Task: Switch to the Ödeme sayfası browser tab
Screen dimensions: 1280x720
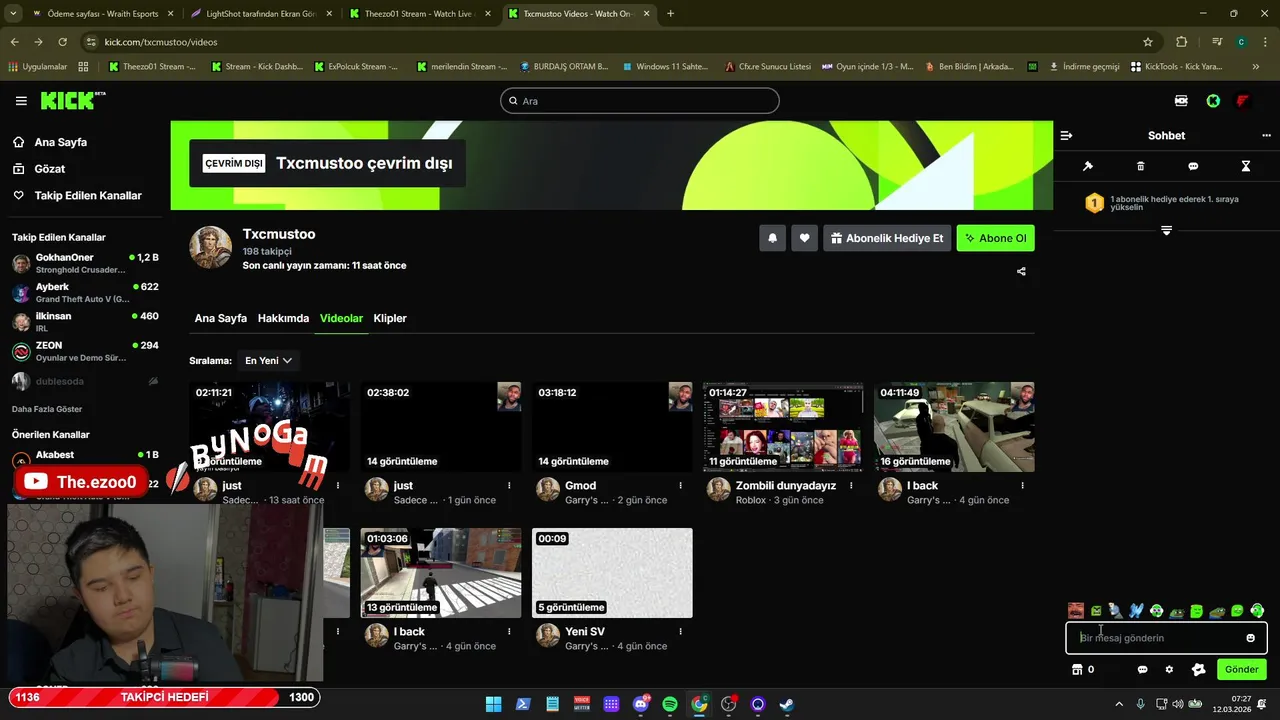Action: tap(102, 14)
